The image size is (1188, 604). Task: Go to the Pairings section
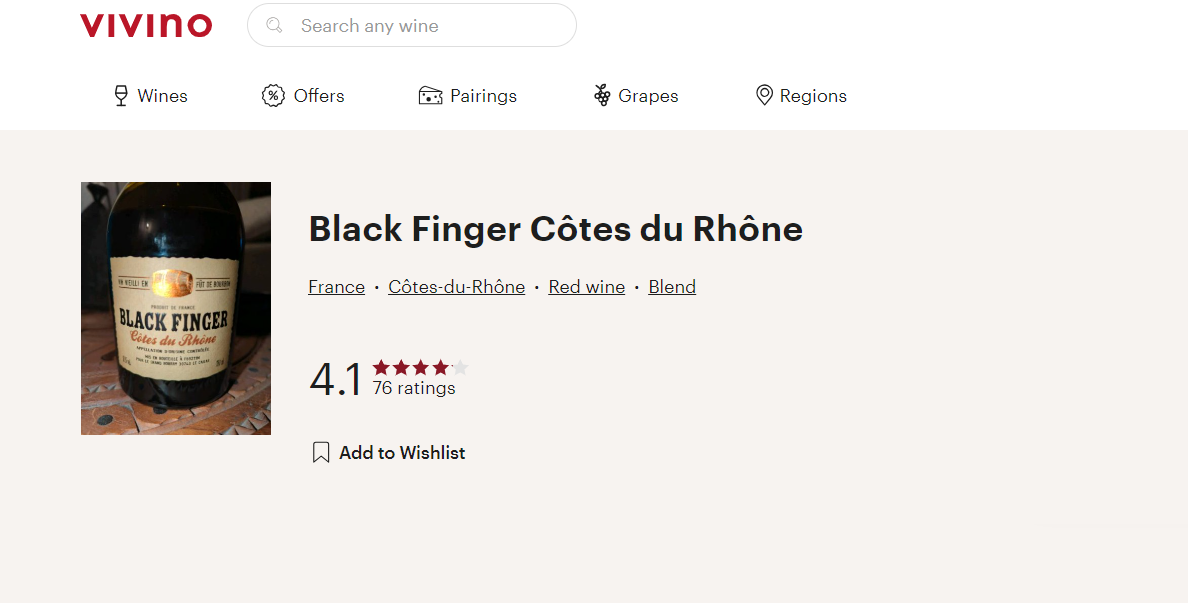[x=483, y=96]
